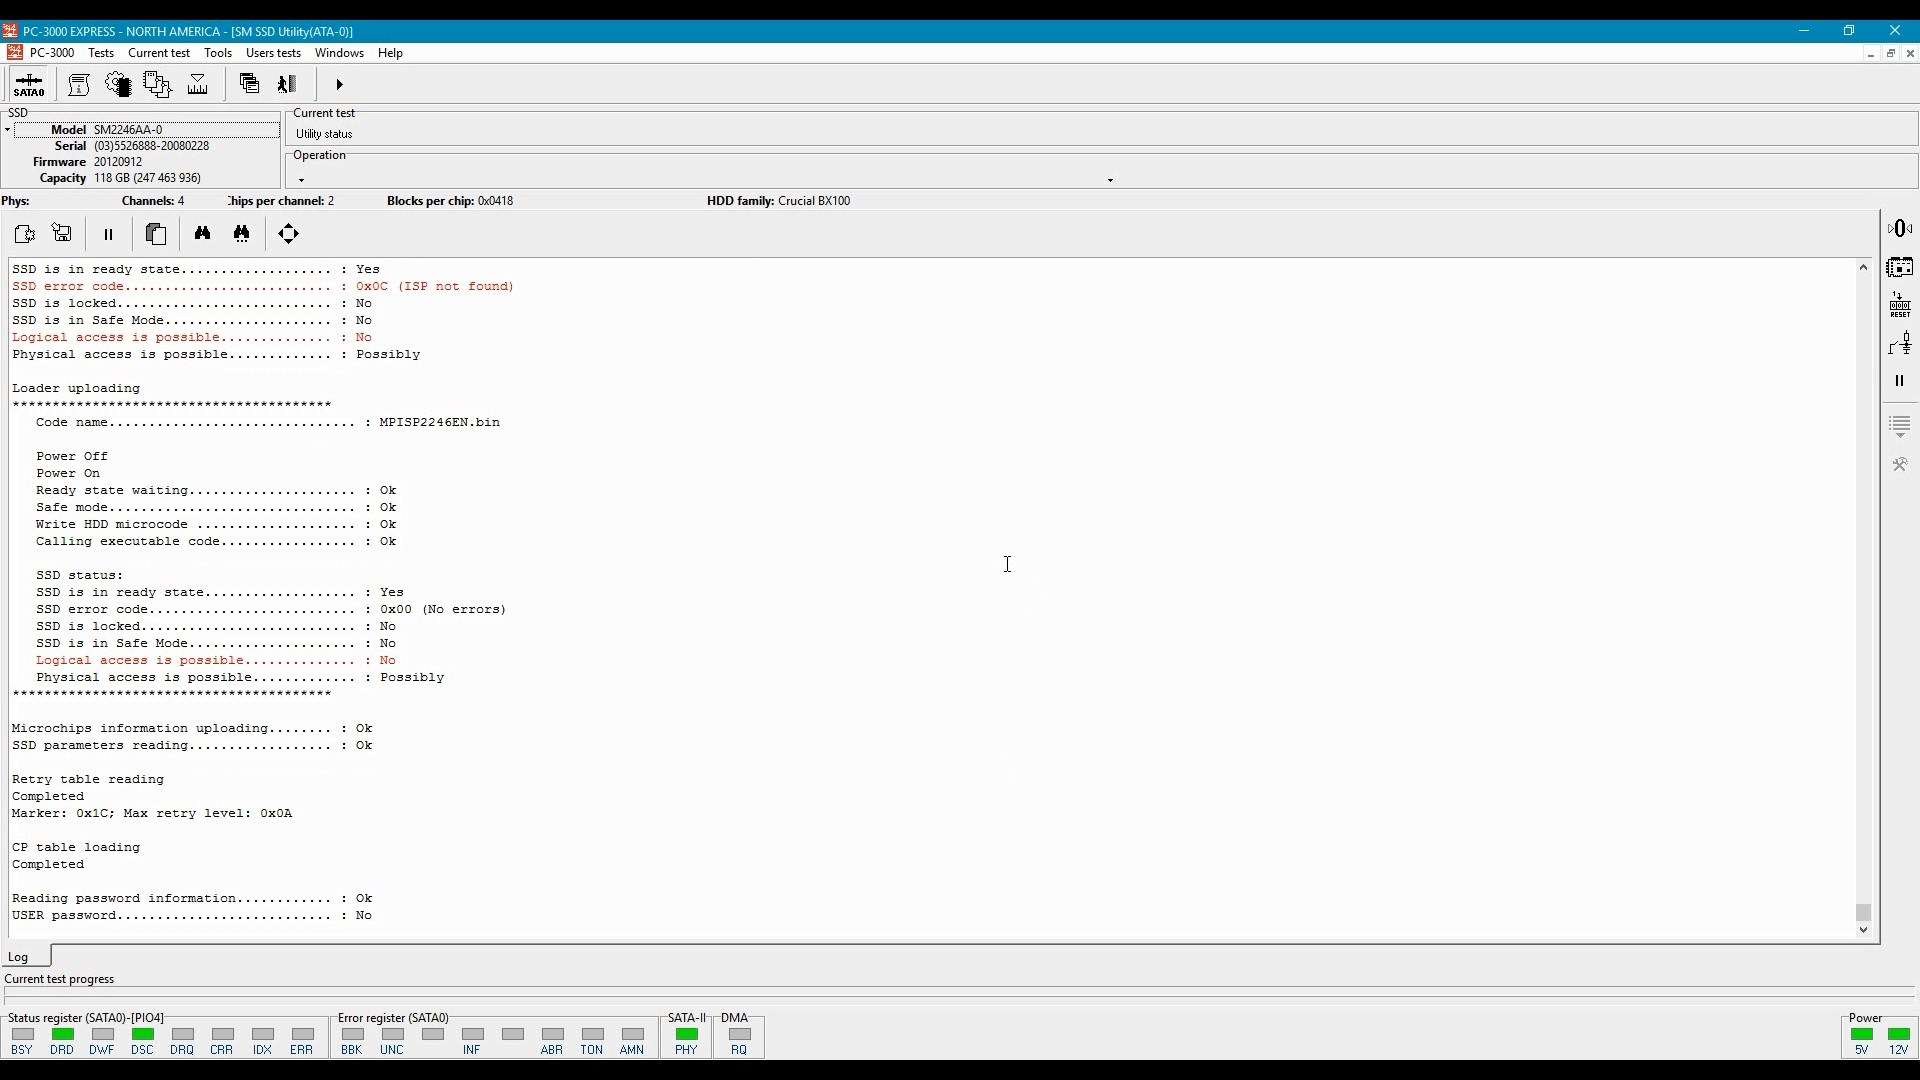Click the copy pages icon in log toolbar
This screenshot has height=1080, width=1920.
(x=156, y=234)
